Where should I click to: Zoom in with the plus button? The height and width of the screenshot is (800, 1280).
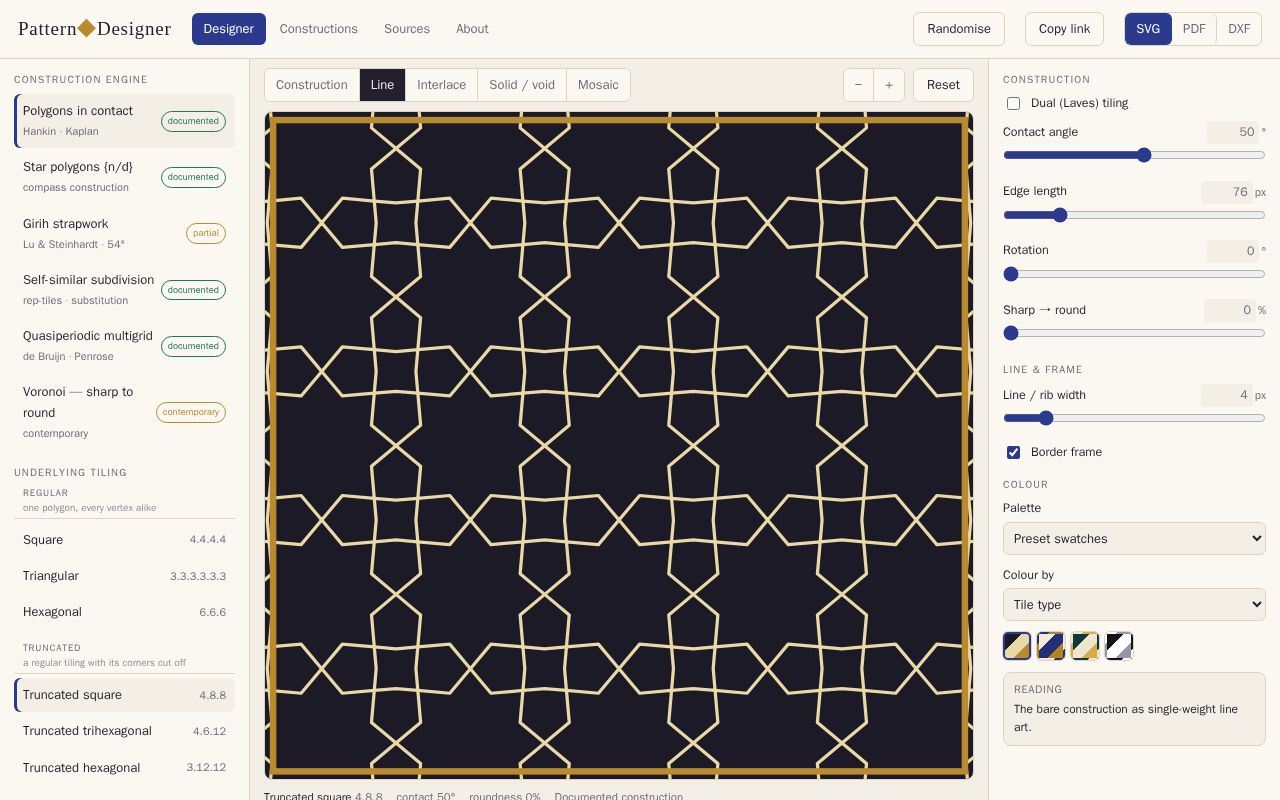[889, 85]
